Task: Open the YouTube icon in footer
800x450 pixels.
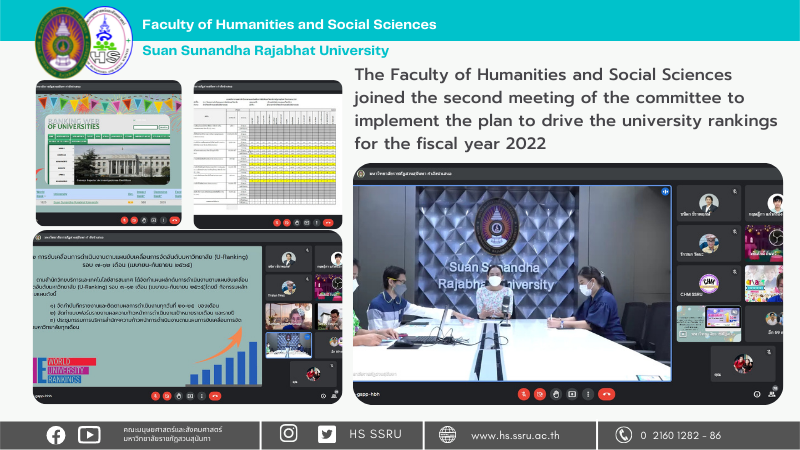Action: (89, 434)
